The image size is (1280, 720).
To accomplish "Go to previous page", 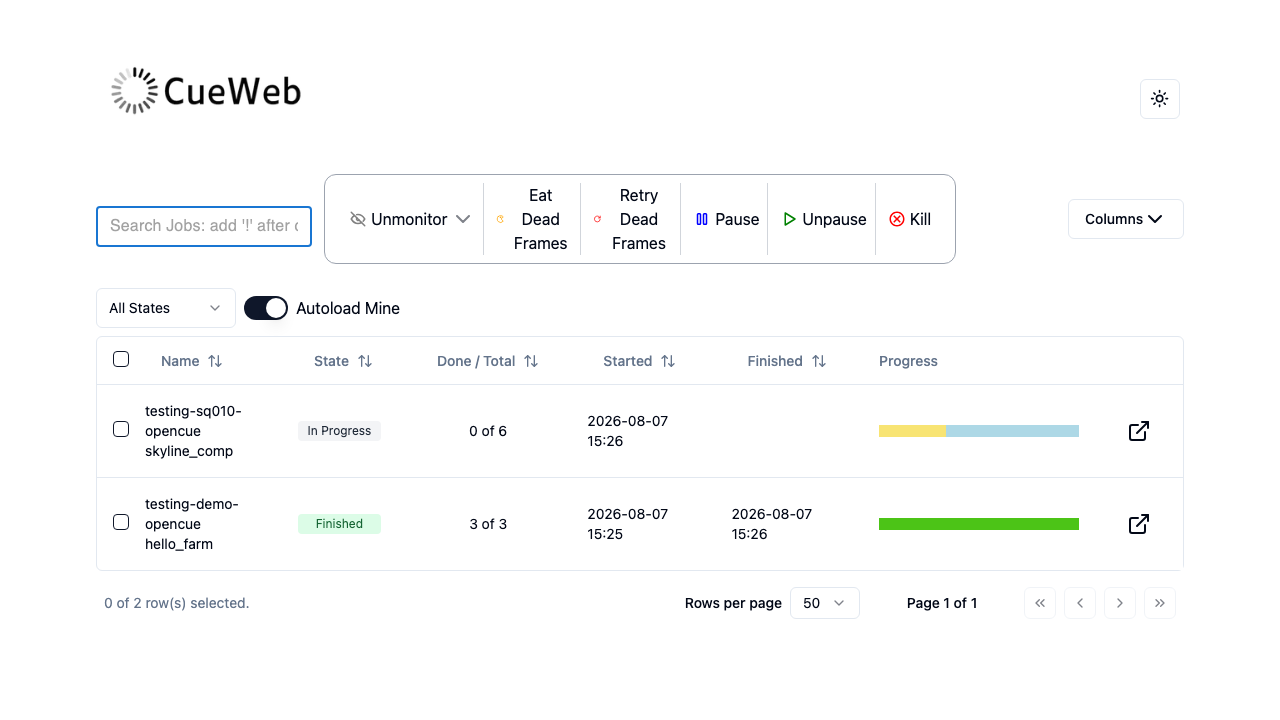I will 1080,603.
